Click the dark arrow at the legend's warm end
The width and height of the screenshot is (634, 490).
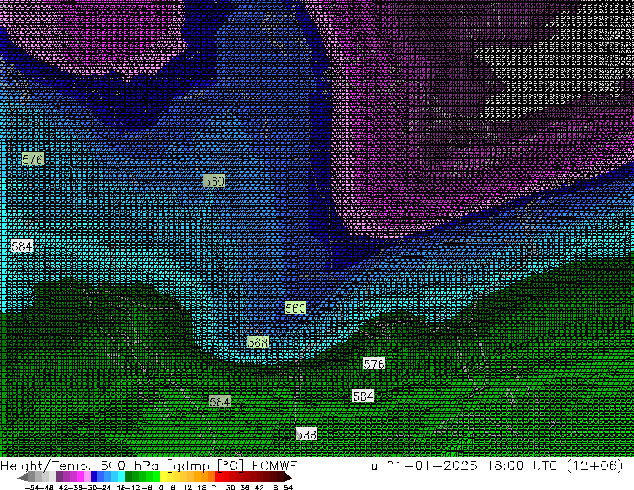point(288,477)
